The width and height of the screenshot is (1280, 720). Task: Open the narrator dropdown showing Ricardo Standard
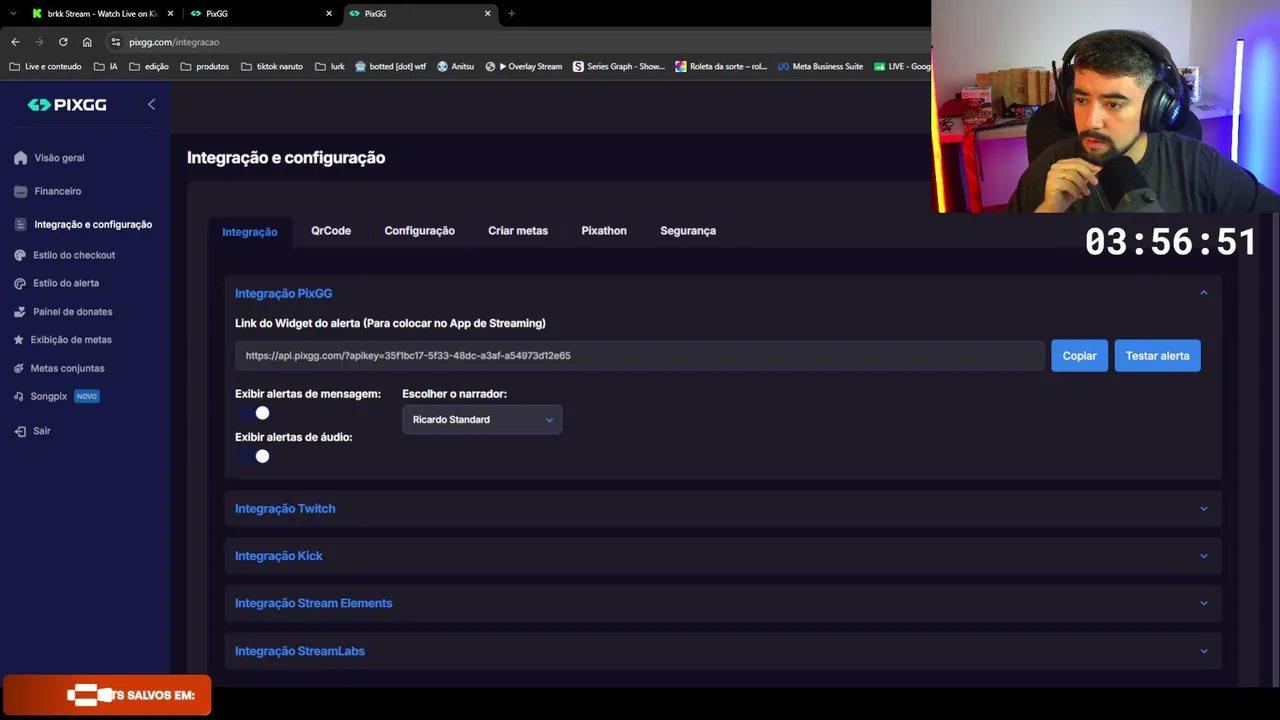click(482, 420)
